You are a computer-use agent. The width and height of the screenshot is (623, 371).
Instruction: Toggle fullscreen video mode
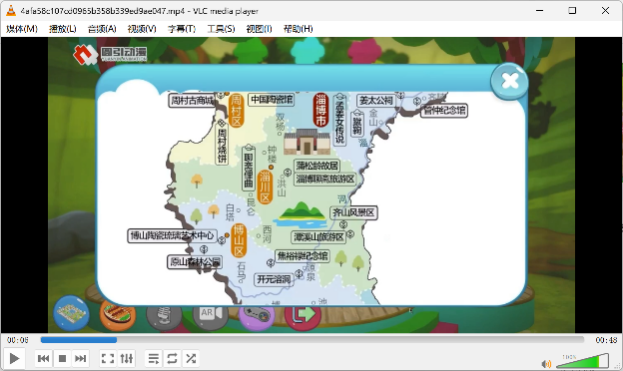coord(108,359)
